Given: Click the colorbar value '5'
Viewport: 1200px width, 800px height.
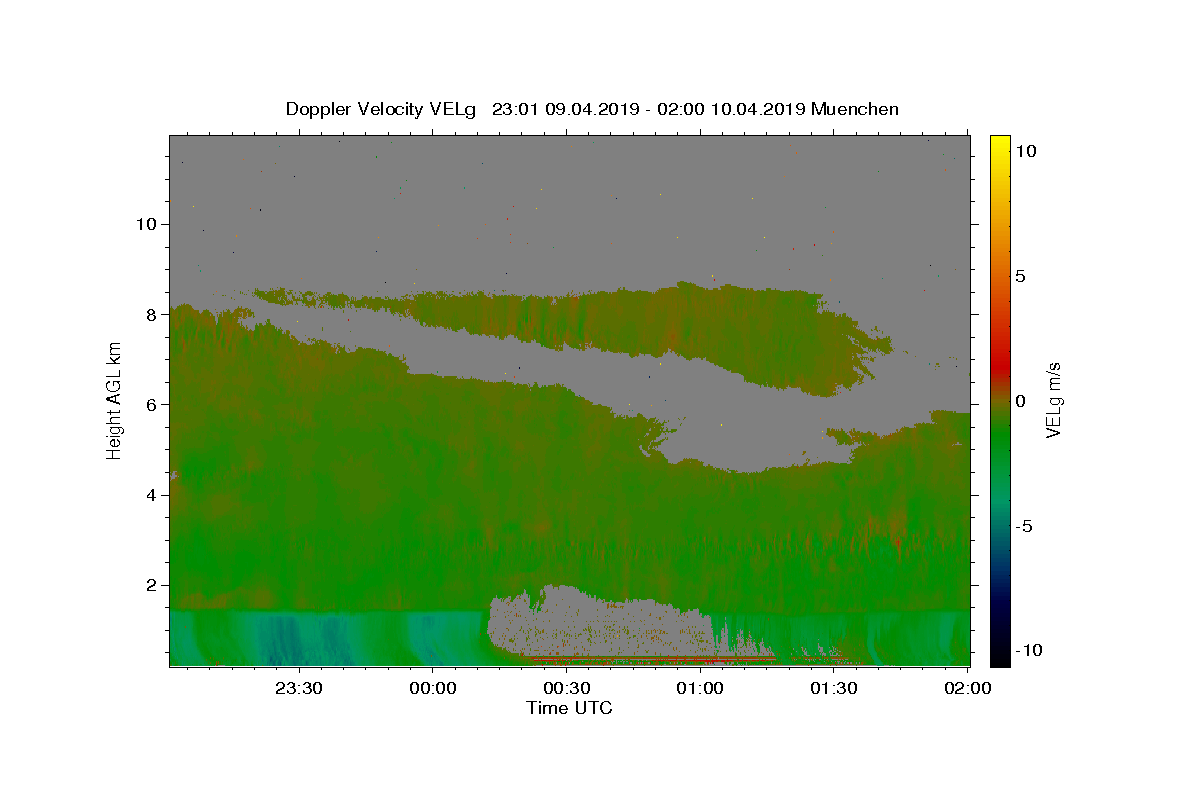Looking at the screenshot, I should click(x=1020, y=276).
